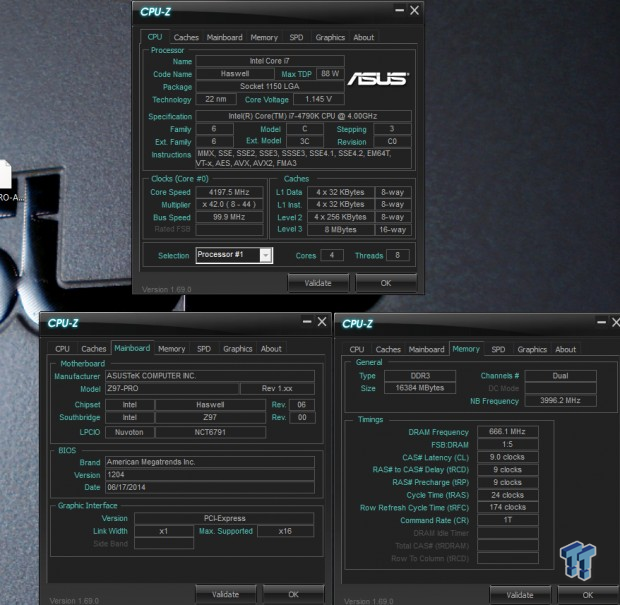Open About tab in Memory window
The height and width of the screenshot is (605, 620).
point(565,350)
